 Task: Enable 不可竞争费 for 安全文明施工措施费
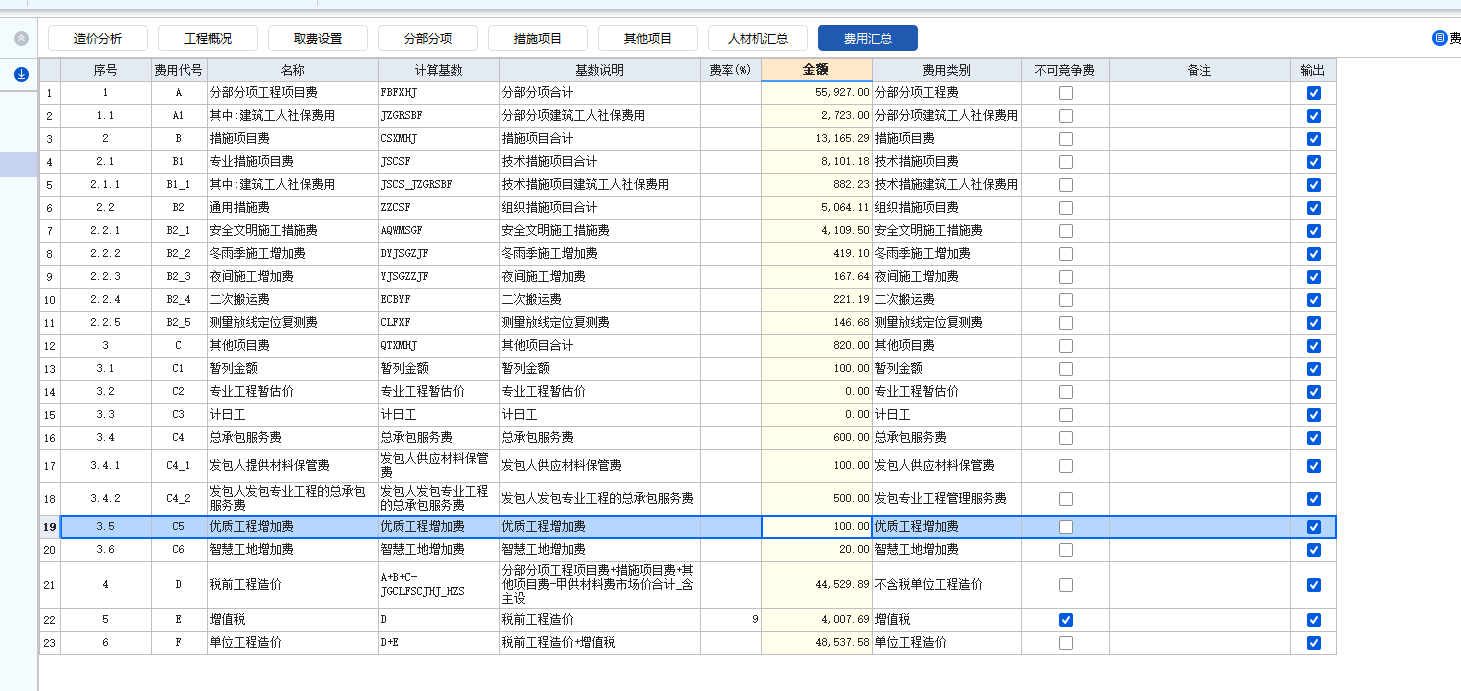(x=1065, y=230)
